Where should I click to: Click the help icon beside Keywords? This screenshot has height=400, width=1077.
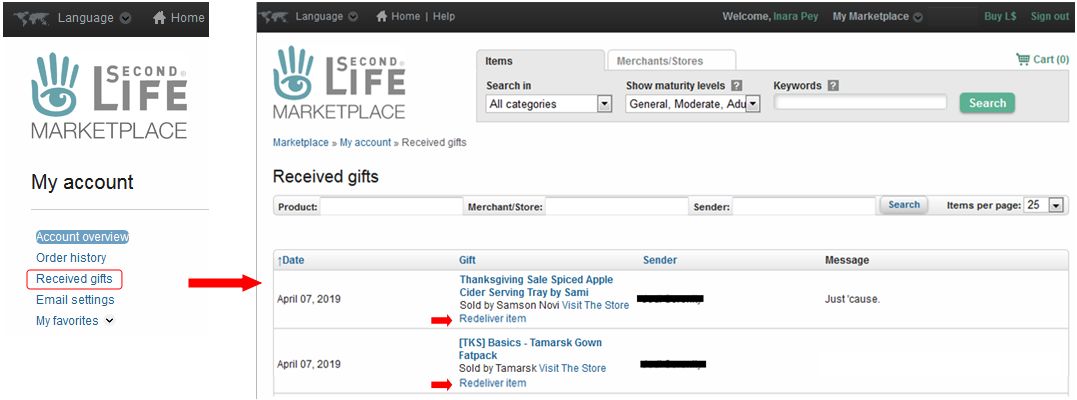tap(833, 86)
